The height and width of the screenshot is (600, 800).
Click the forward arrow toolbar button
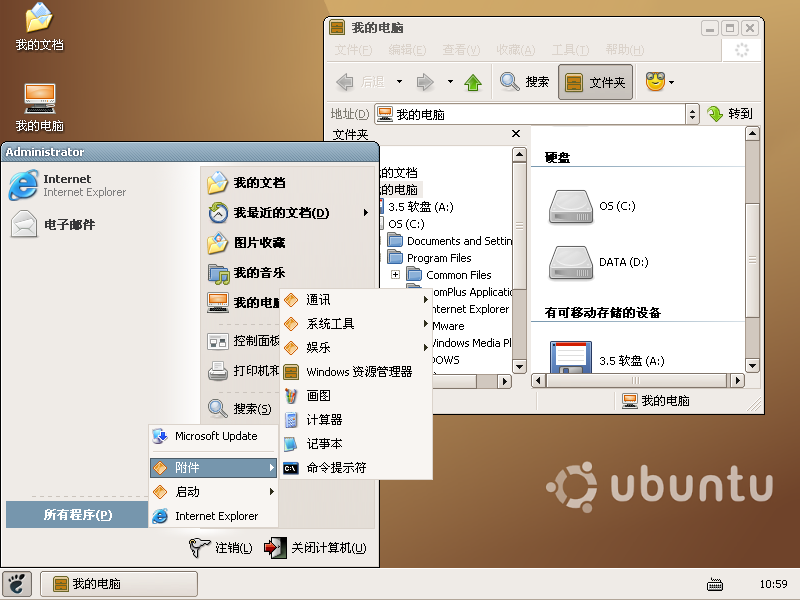[425, 82]
